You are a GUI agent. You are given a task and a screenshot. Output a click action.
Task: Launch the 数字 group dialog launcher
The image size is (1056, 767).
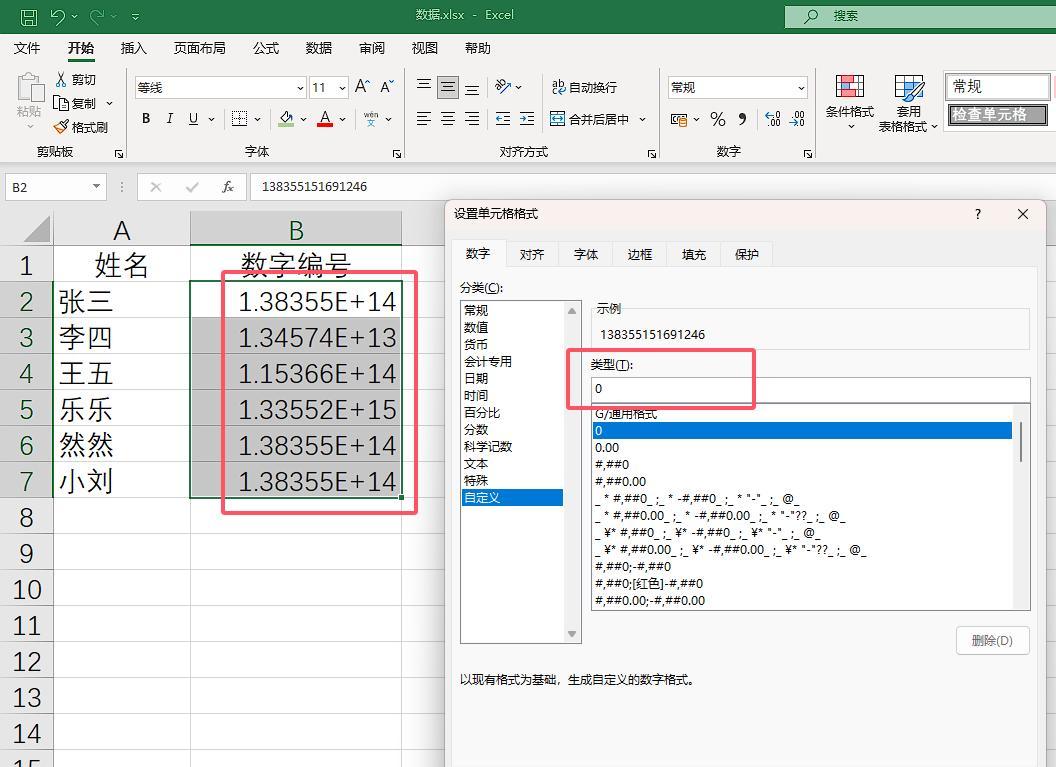click(807, 154)
